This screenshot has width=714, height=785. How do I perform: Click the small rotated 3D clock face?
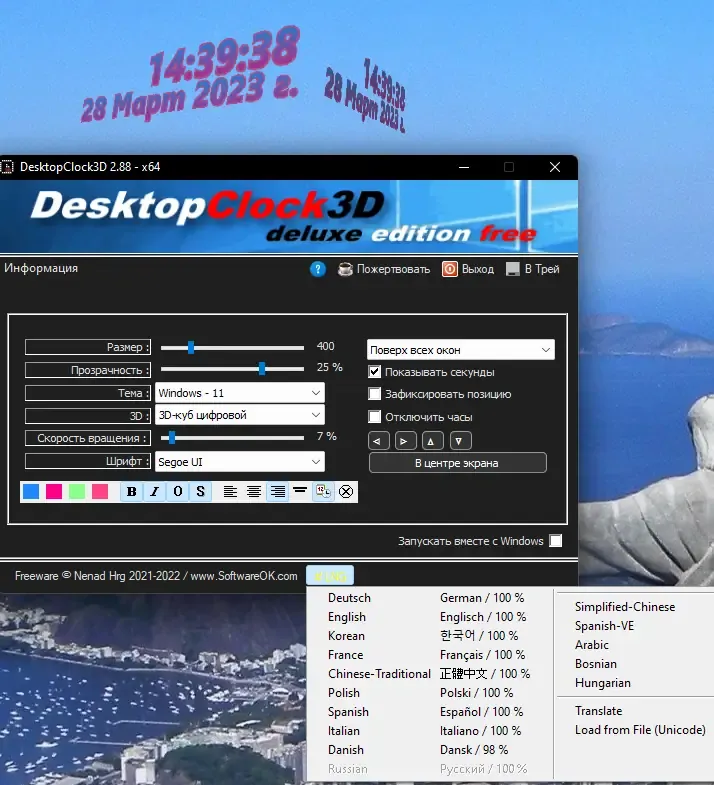(366, 95)
